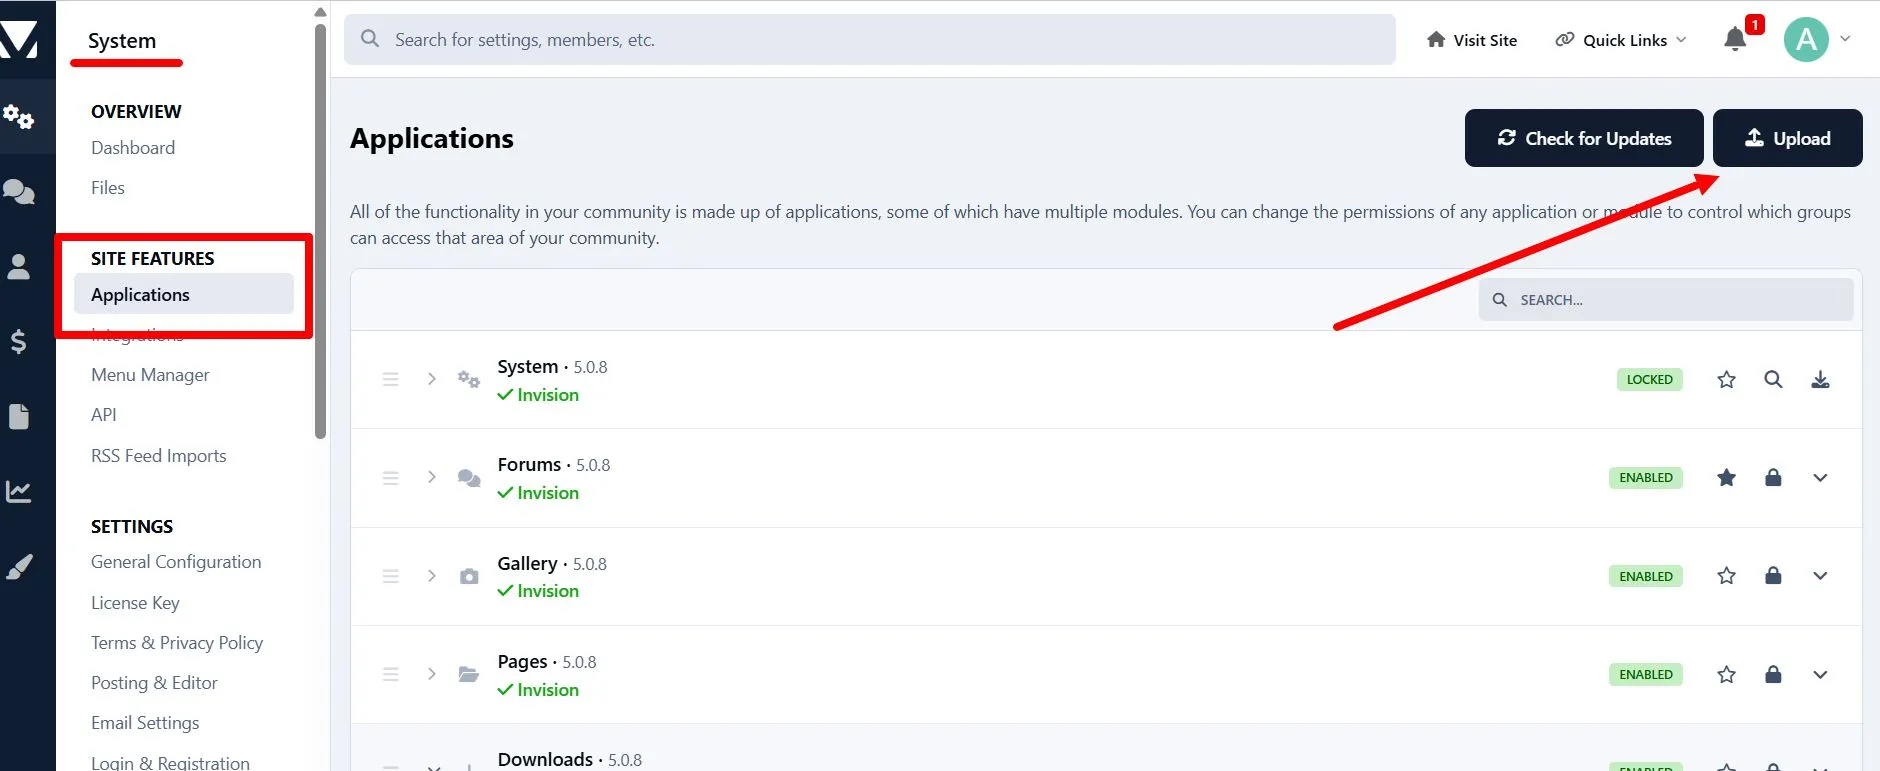This screenshot has height=771, width=1880.
Task: Click the magnifier icon in System row
Action: point(1773,380)
